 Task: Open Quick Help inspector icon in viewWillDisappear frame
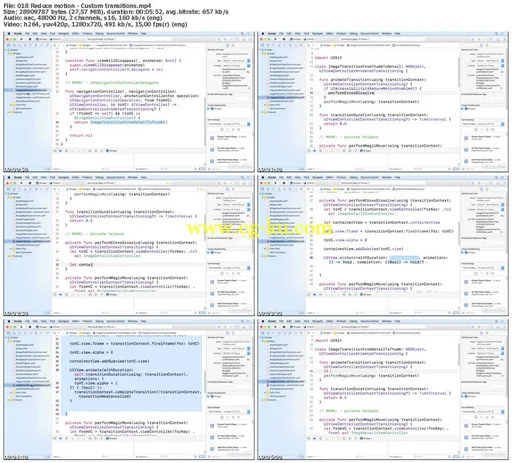pos(233,45)
